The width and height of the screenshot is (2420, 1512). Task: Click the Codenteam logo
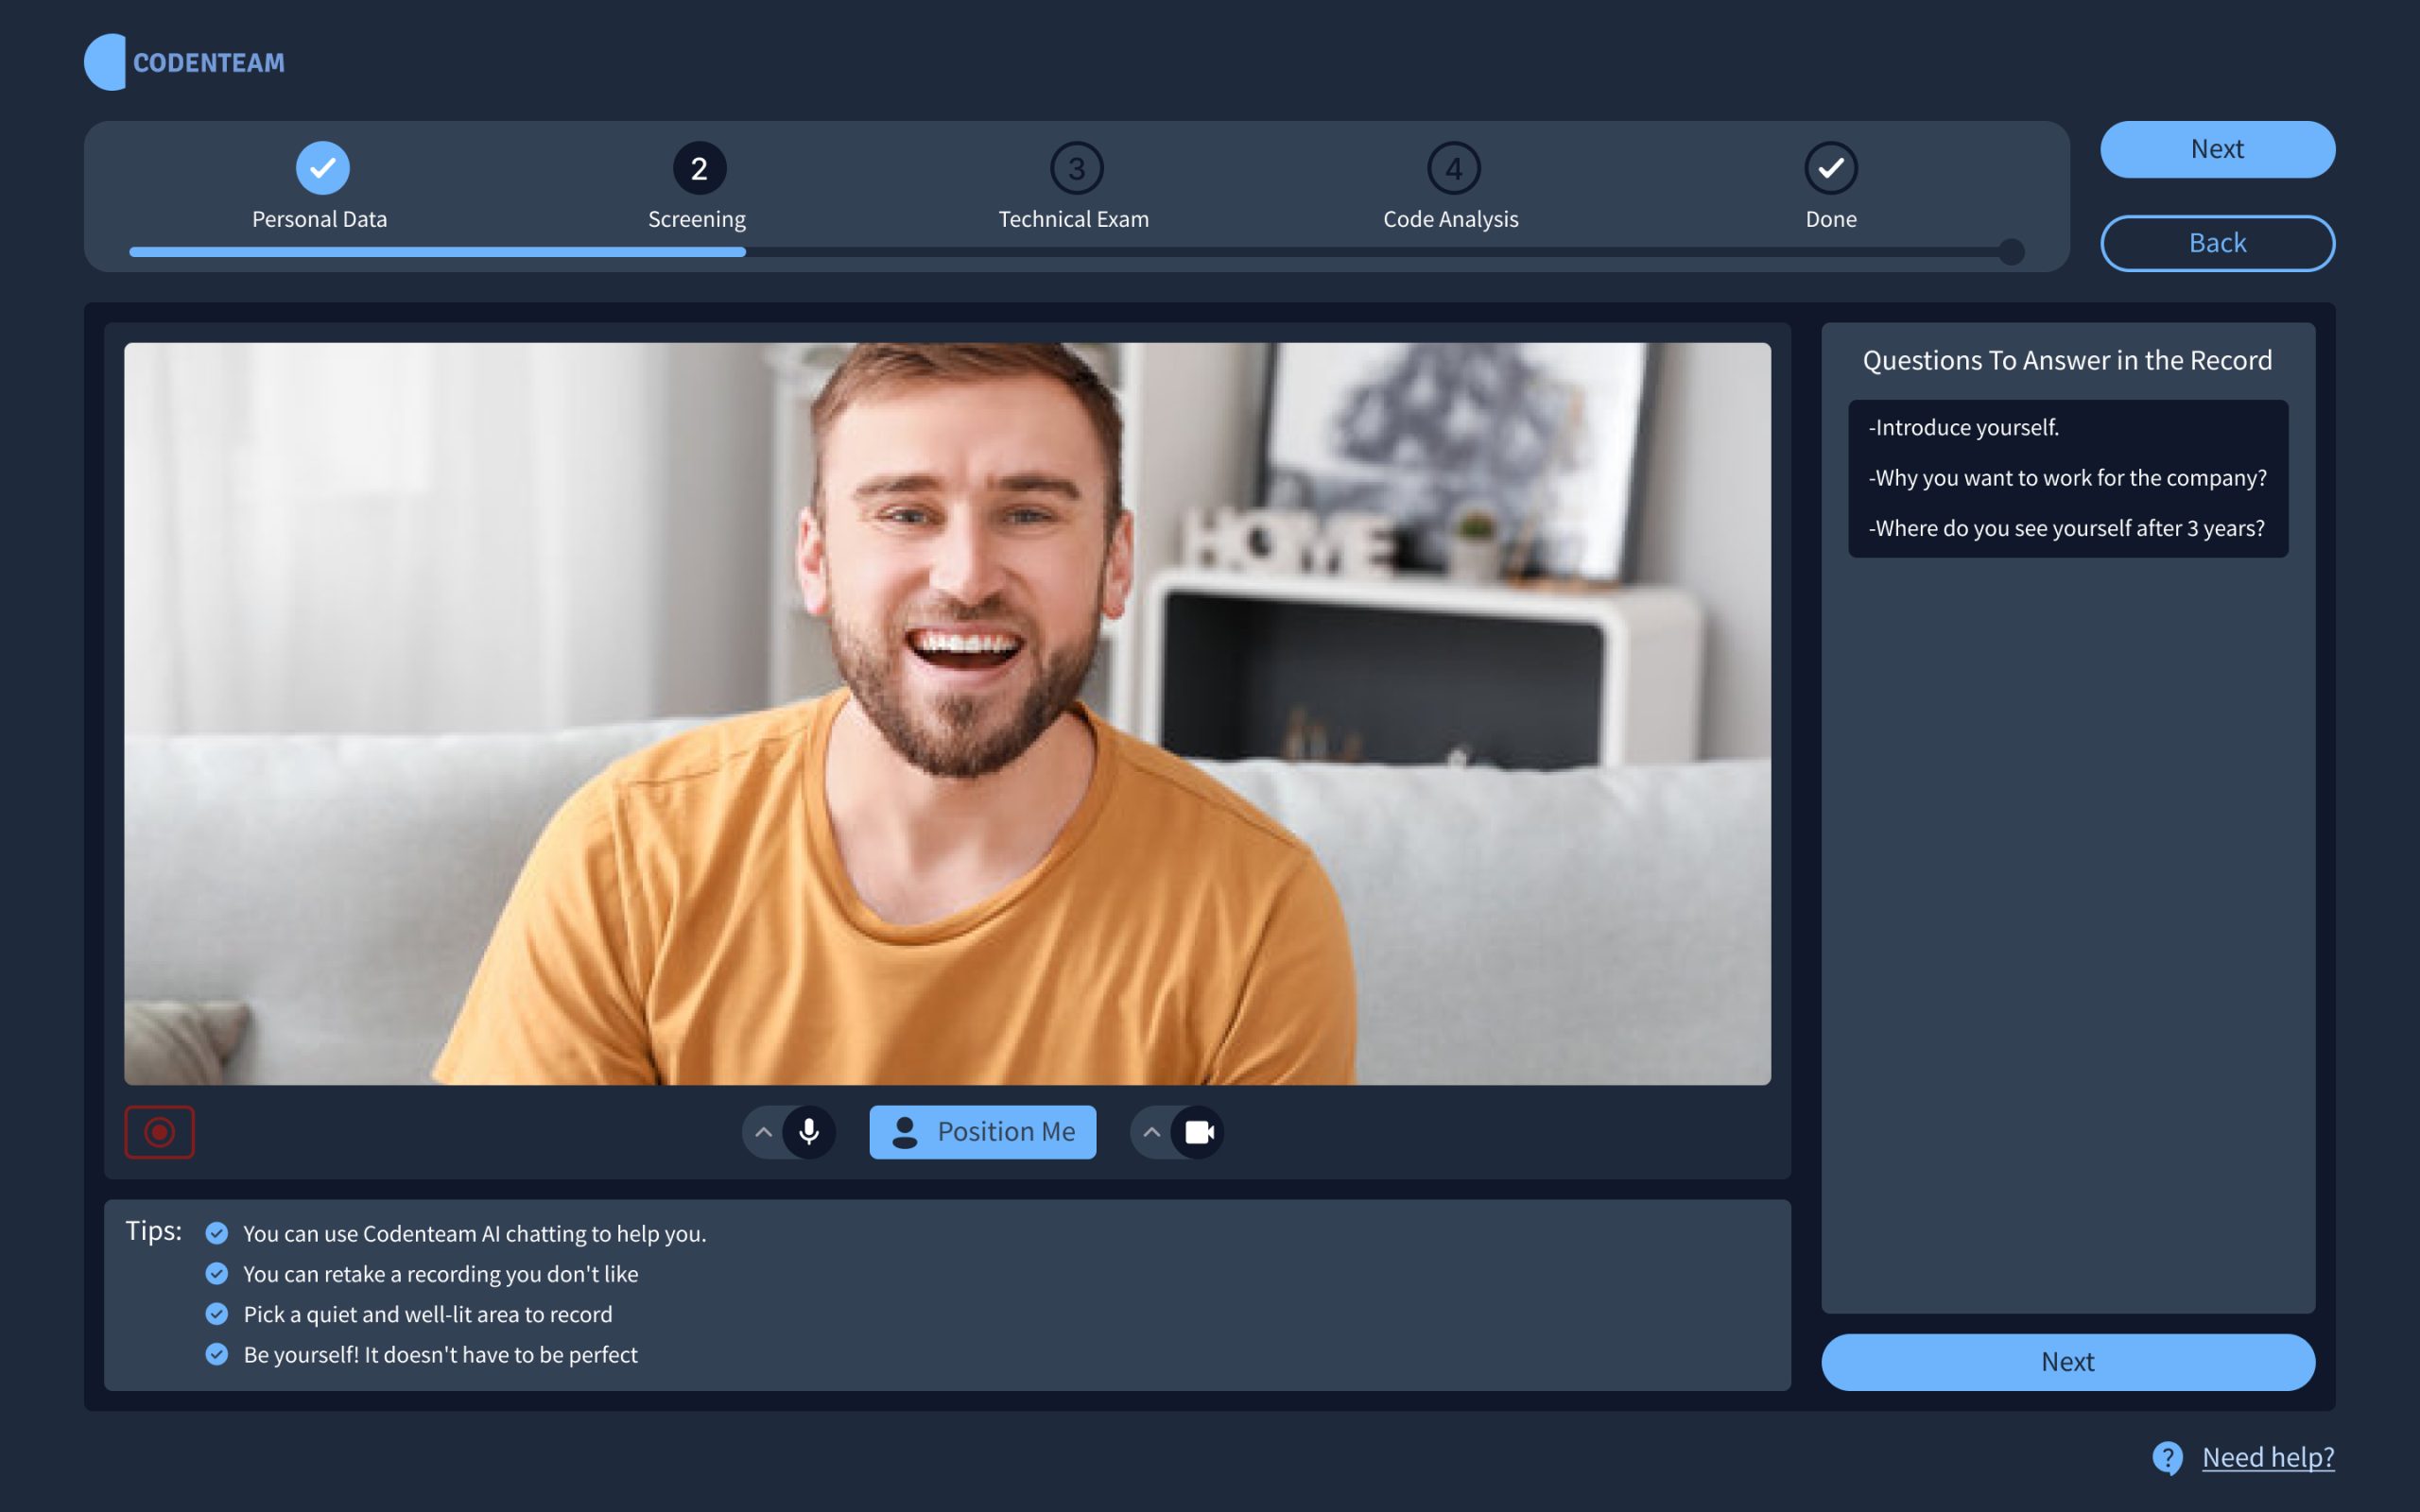[185, 62]
